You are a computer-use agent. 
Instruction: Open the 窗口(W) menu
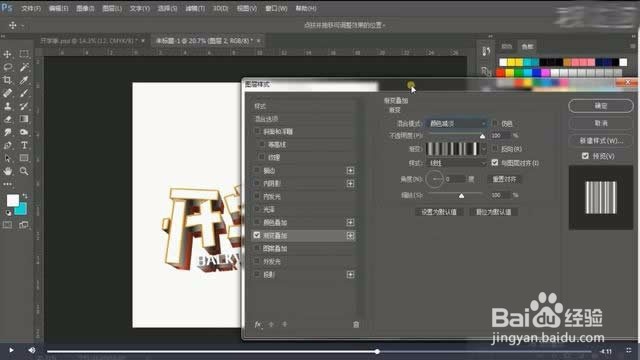point(276,8)
